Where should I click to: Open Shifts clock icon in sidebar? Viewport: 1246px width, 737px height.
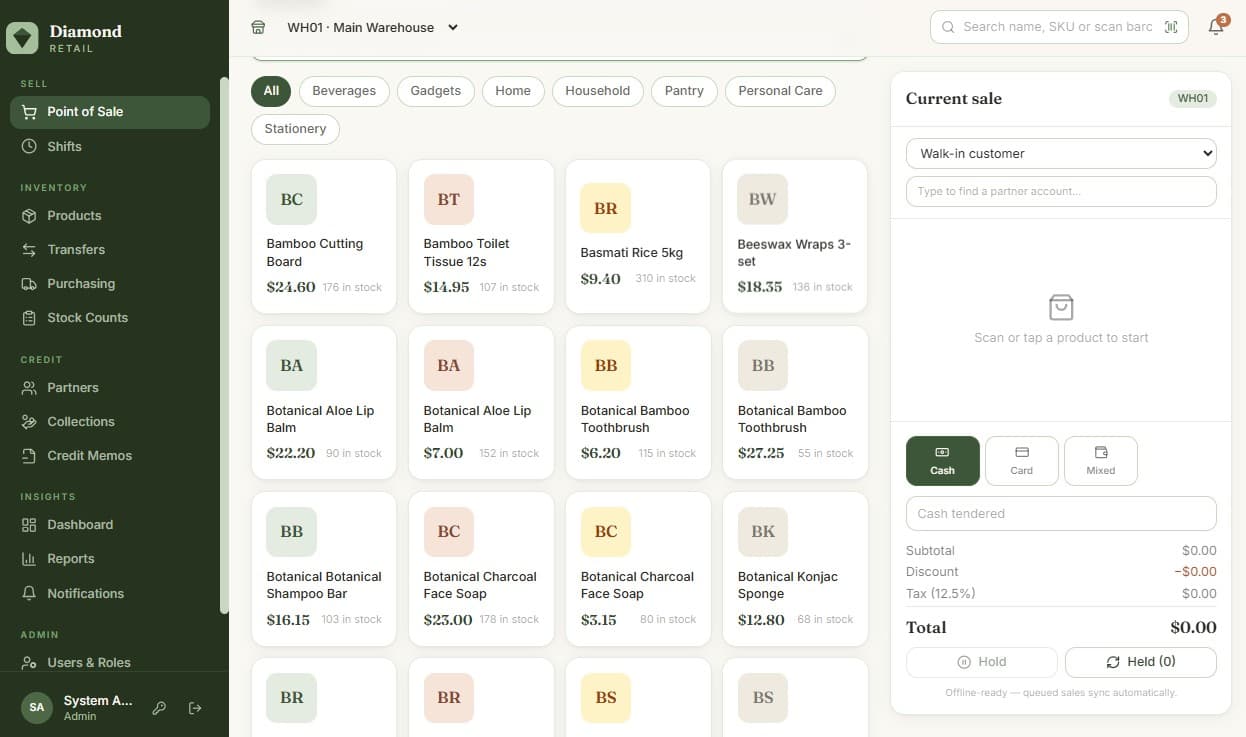(29, 146)
